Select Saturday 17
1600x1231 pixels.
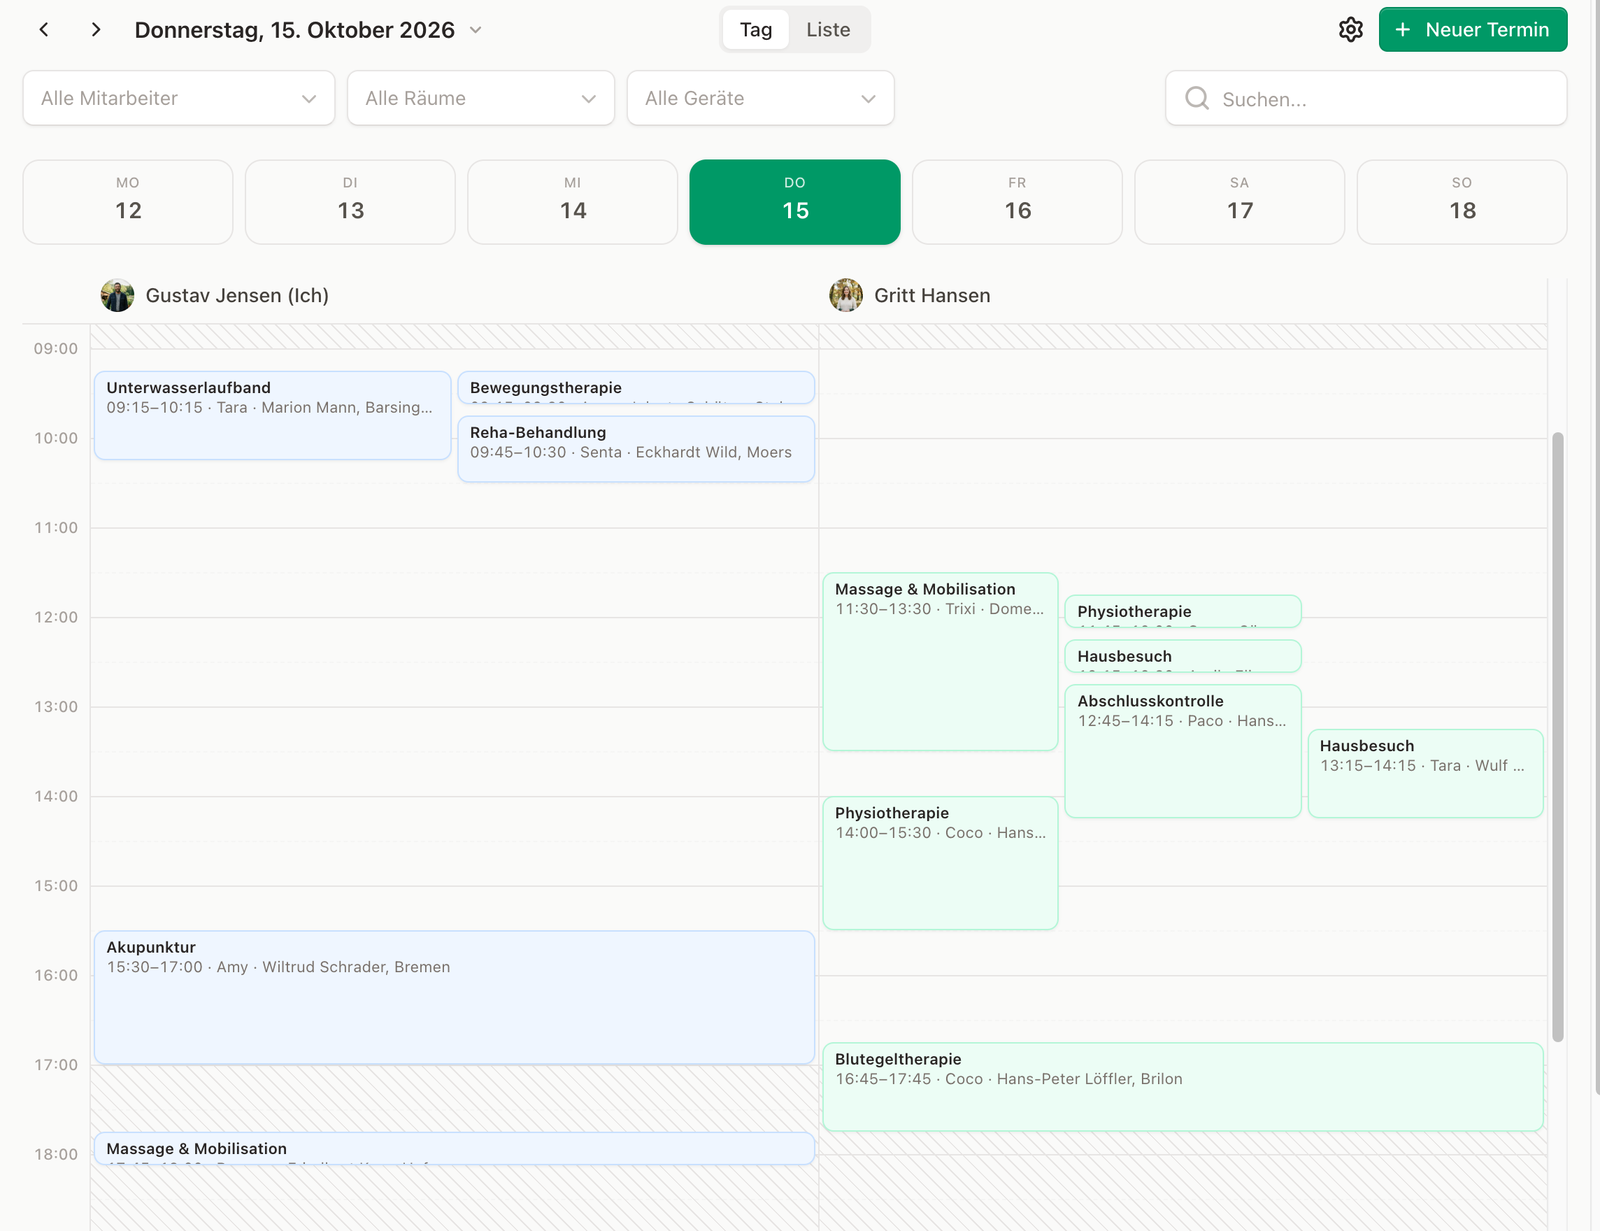[1240, 202]
